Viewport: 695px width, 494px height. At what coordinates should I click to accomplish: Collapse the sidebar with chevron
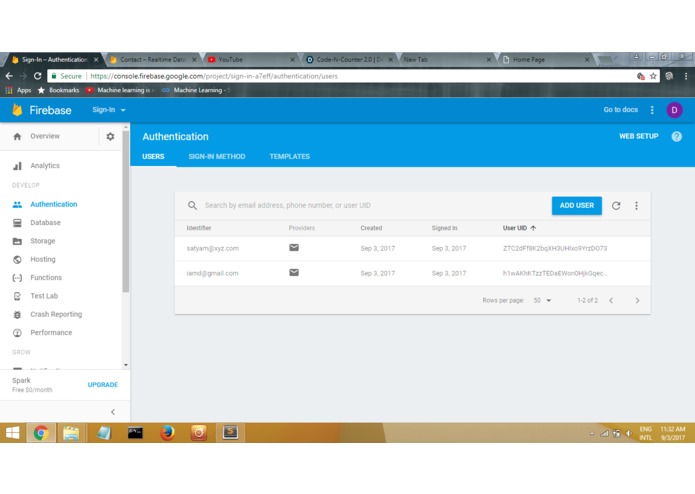pos(113,412)
